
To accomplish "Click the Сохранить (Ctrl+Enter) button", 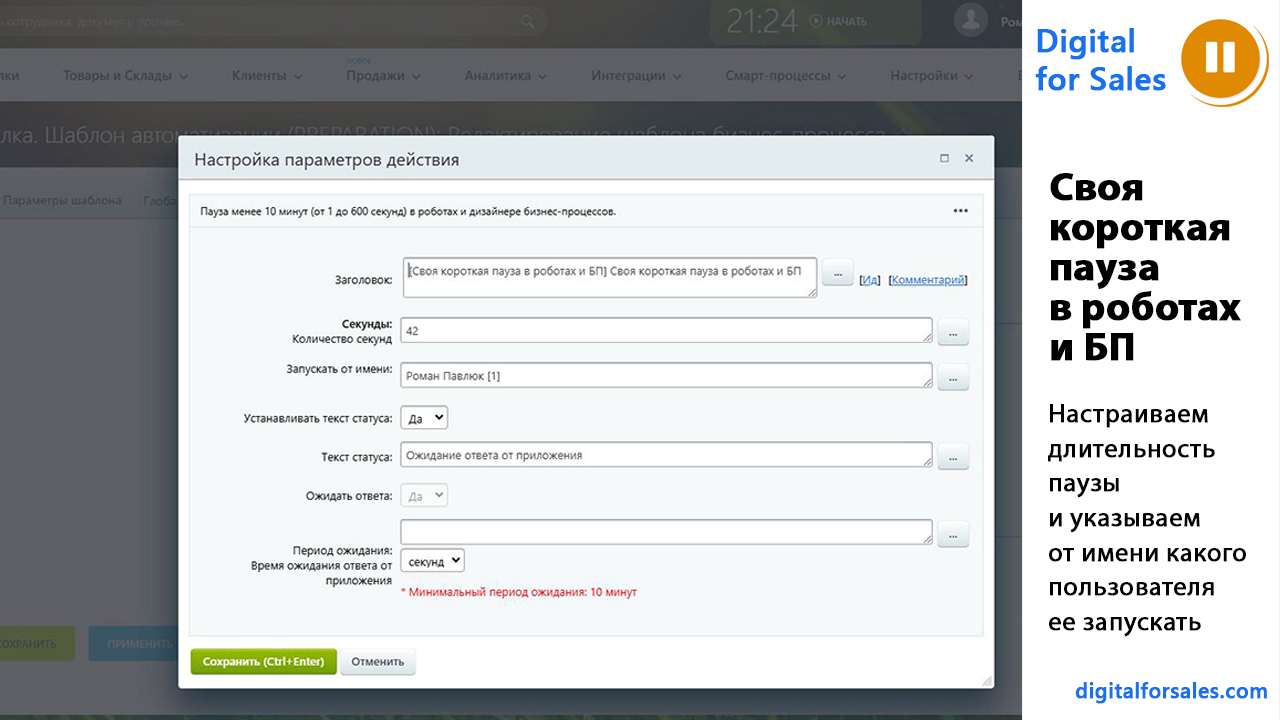I will 264,662.
